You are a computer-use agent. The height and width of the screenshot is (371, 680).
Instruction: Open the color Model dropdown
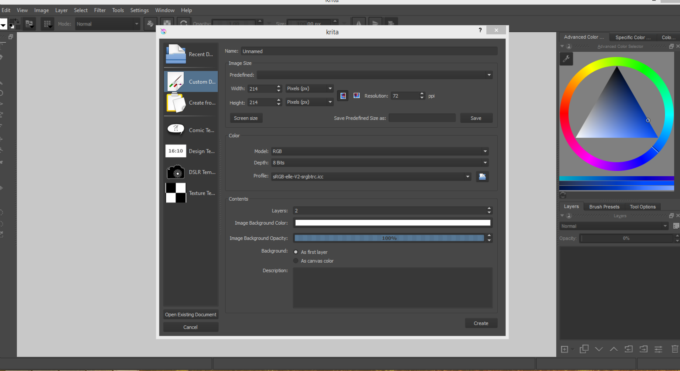[380, 151]
